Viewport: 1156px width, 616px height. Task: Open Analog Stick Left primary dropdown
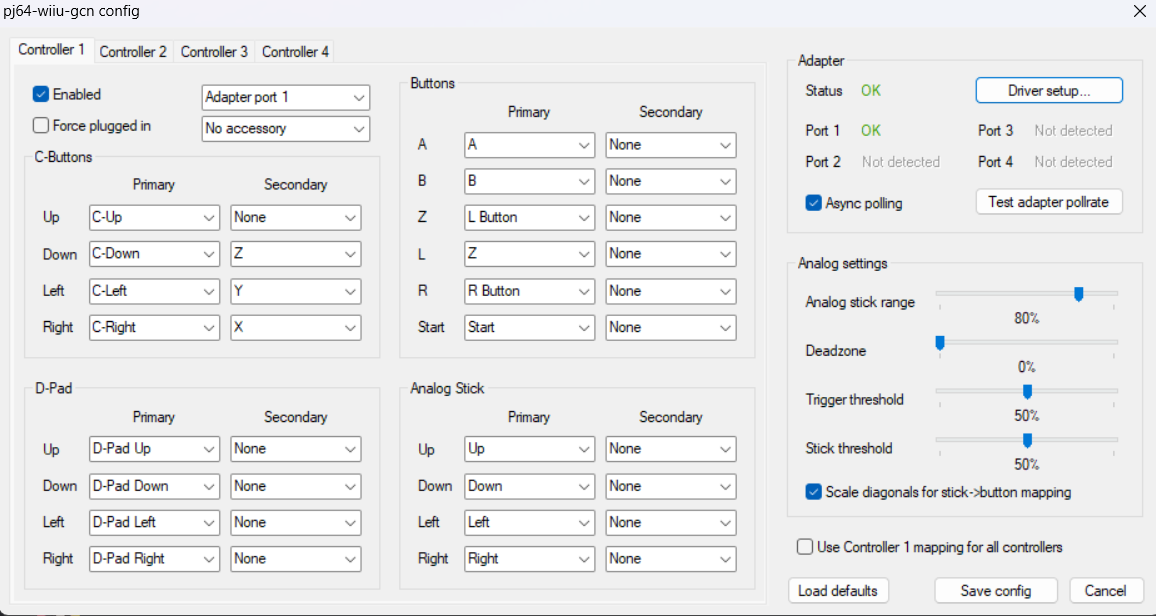click(529, 522)
